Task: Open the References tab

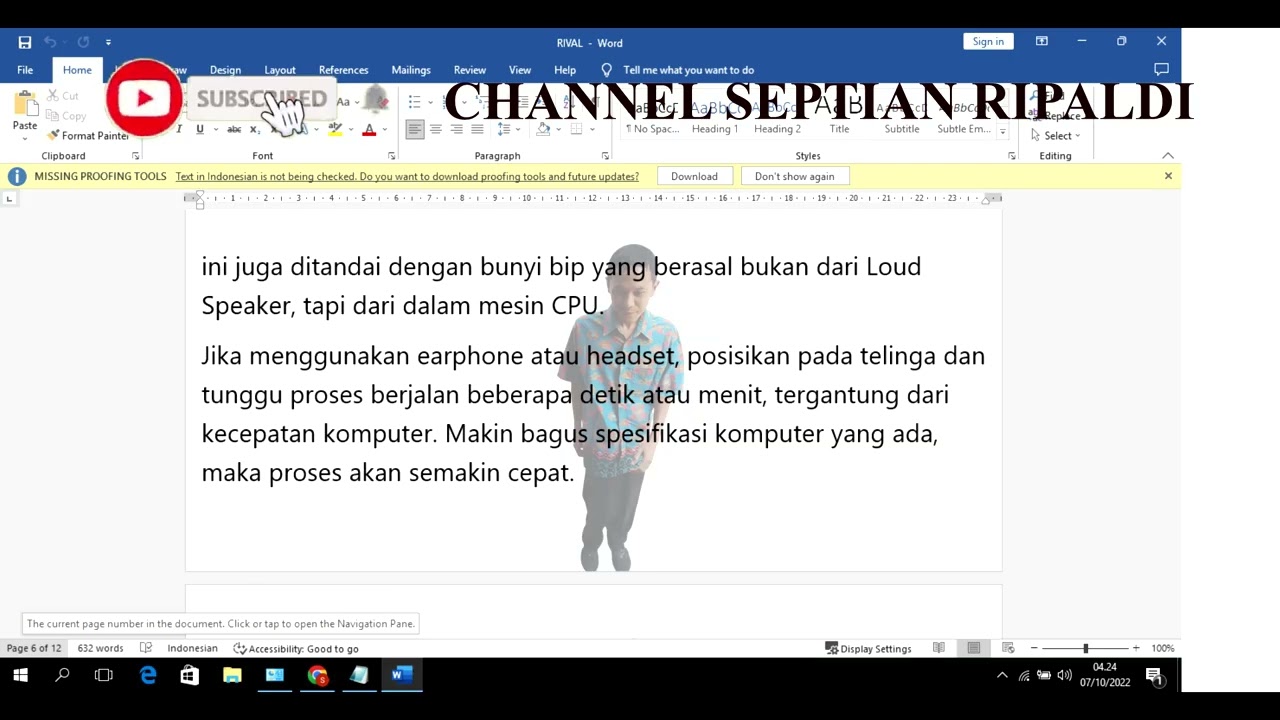Action: click(x=343, y=70)
